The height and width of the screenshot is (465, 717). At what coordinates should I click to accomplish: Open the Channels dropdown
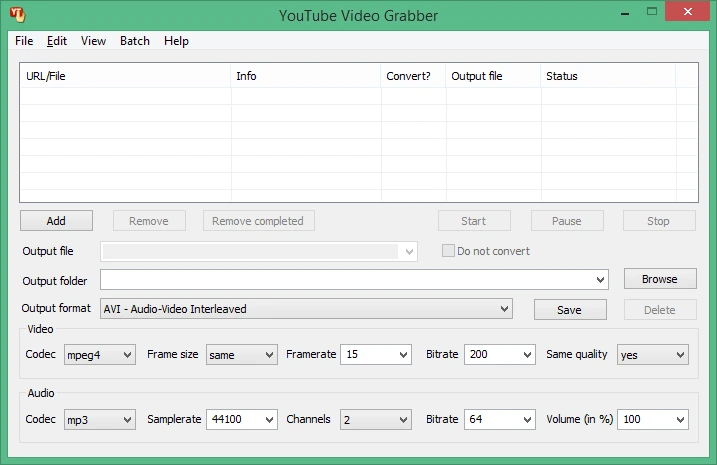pos(376,420)
